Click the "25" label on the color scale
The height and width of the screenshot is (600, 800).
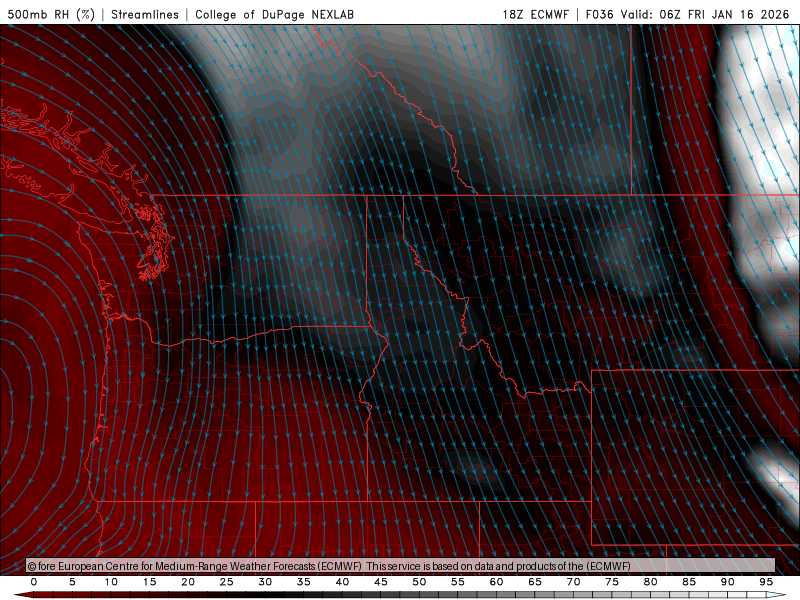click(227, 582)
